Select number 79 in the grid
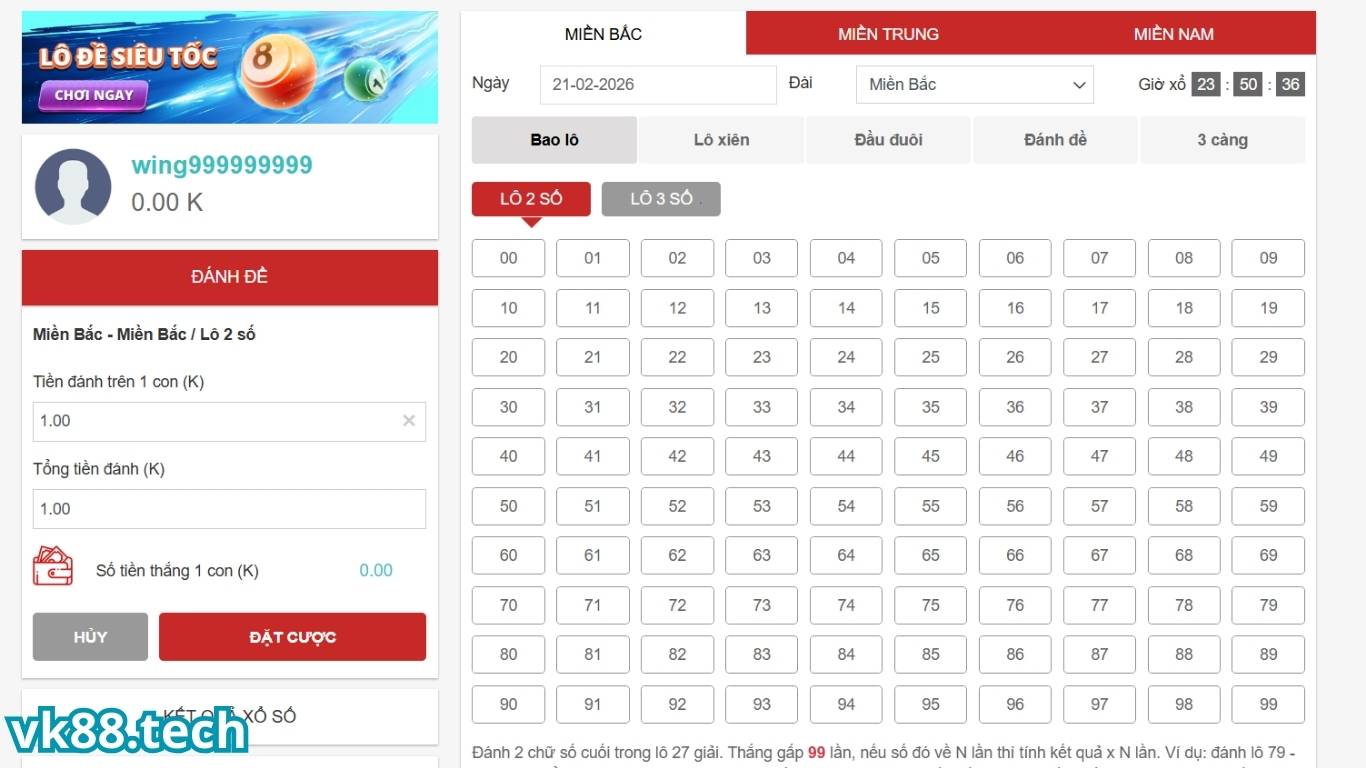Viewport: 1366px width, 768px height. click(1268, 605)
